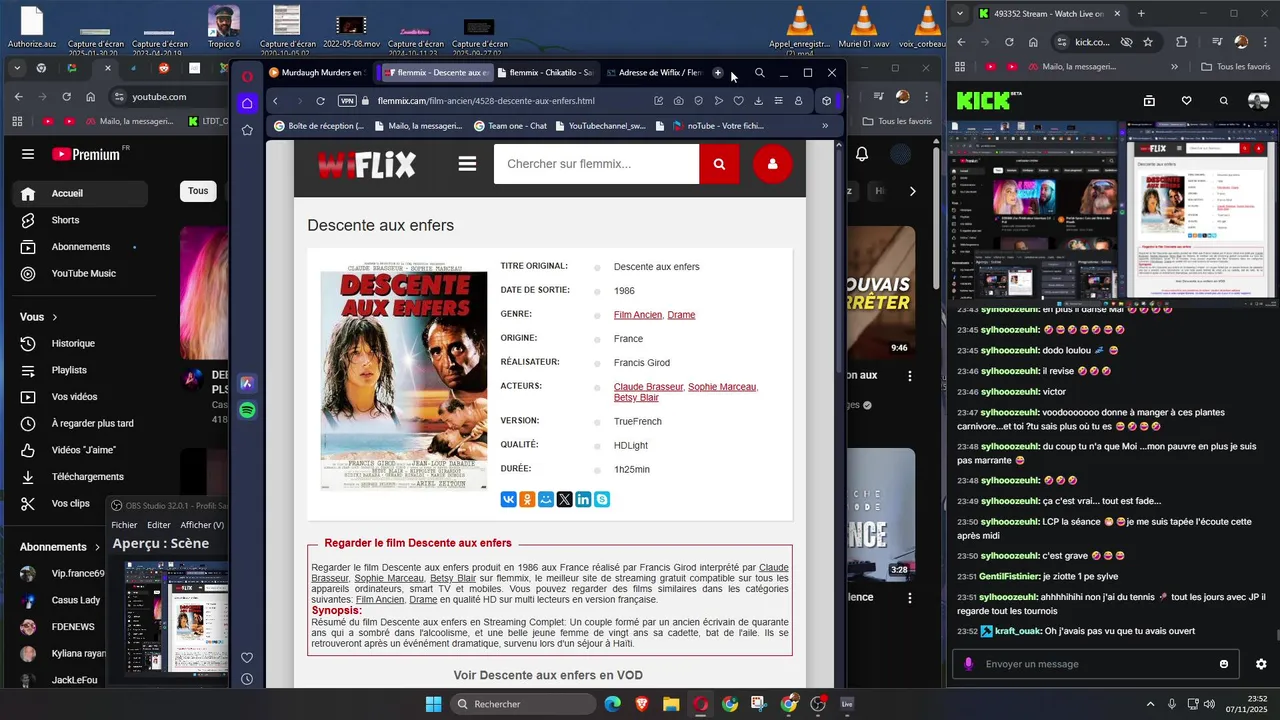Expand Opera bookmarks bar overflow chevron
This screenshot has width=1280, height=720.
point(825,126)
